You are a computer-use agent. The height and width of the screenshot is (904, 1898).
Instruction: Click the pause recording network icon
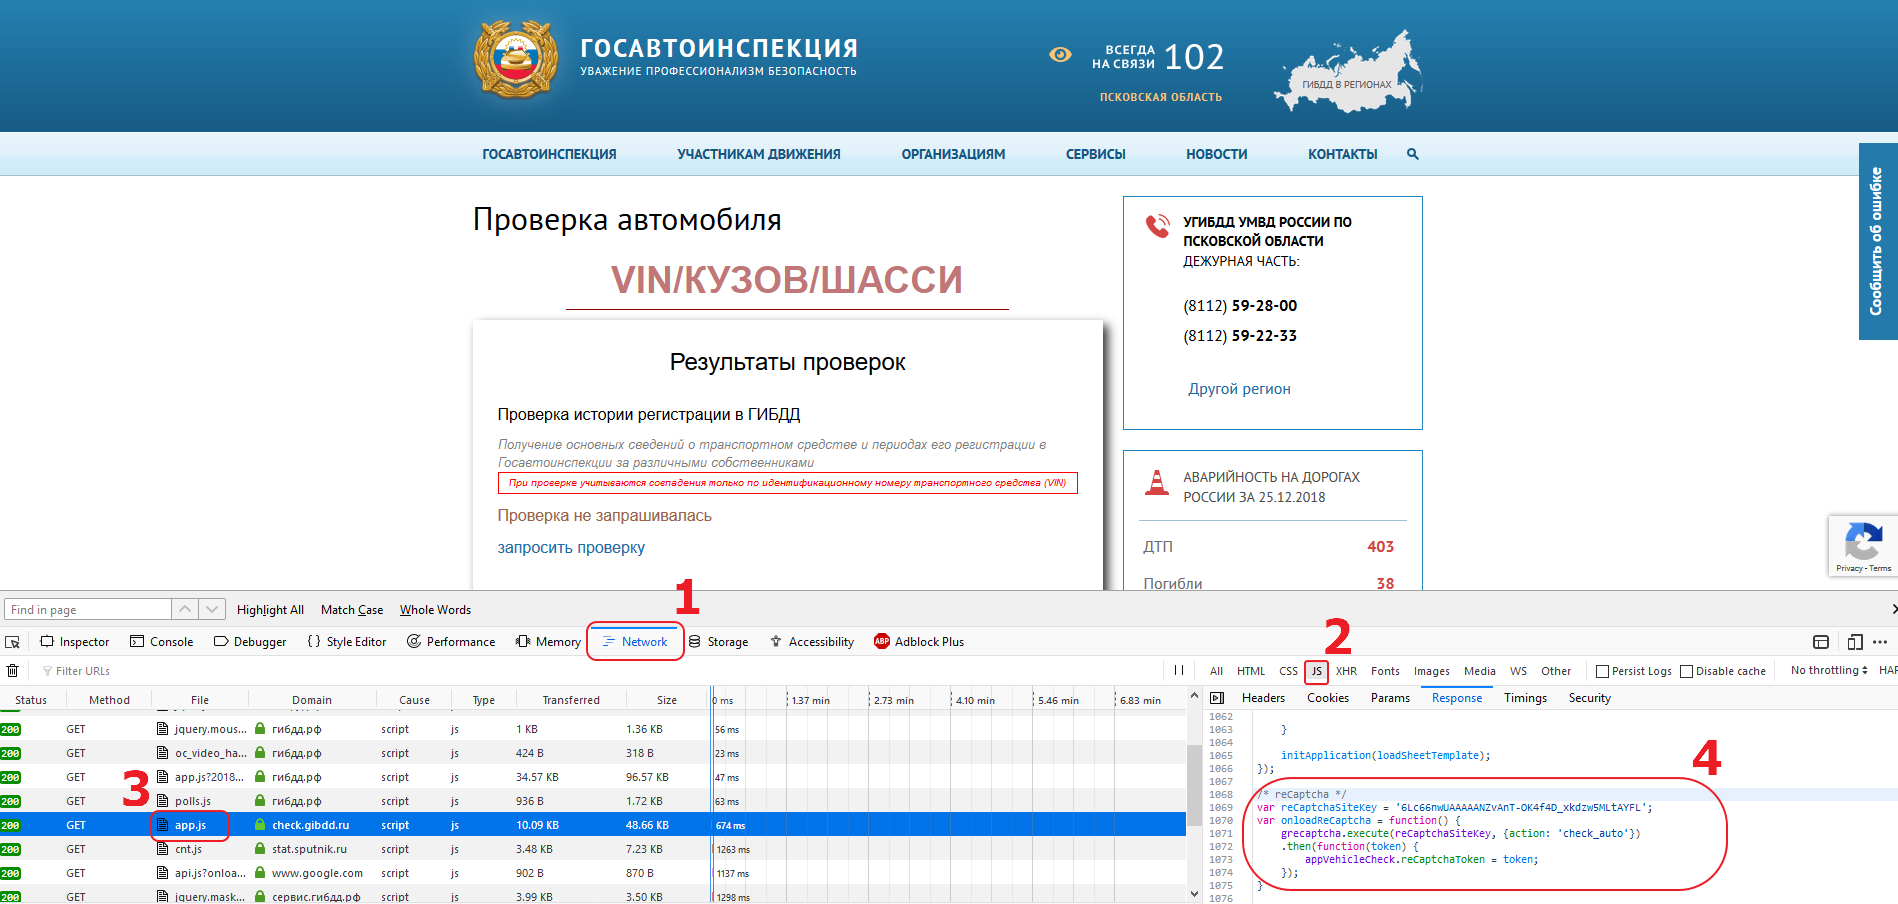click(x=1179, y=671)
